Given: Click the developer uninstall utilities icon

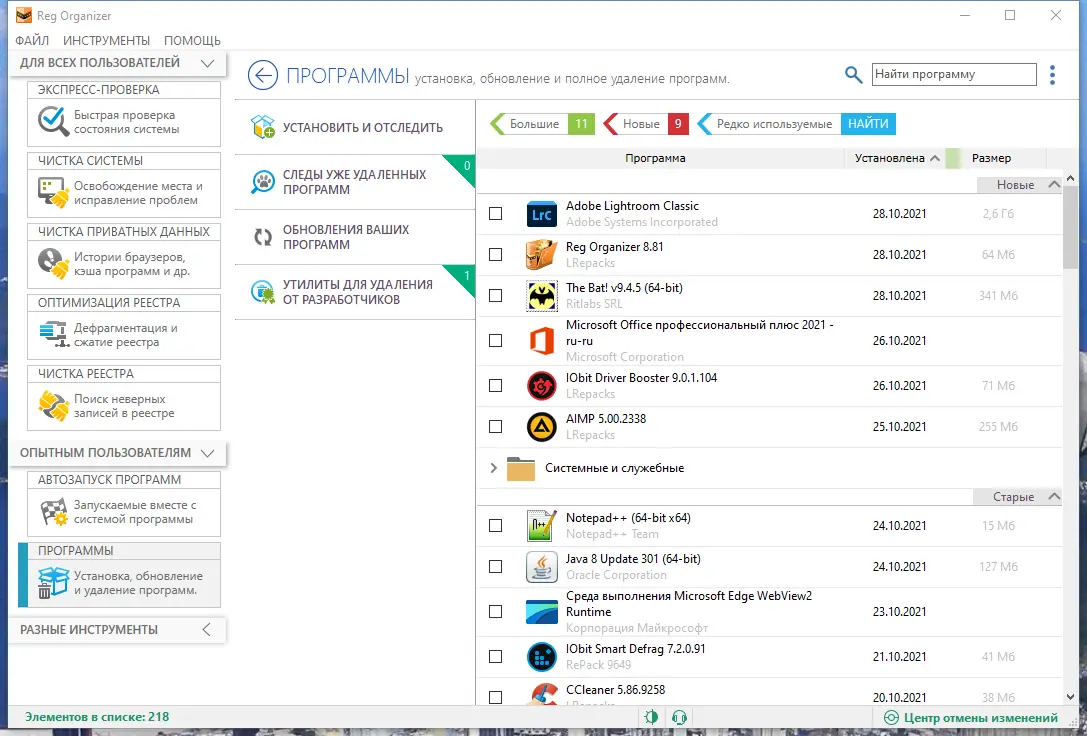Looking at the screenshot, I should point(263,292).
